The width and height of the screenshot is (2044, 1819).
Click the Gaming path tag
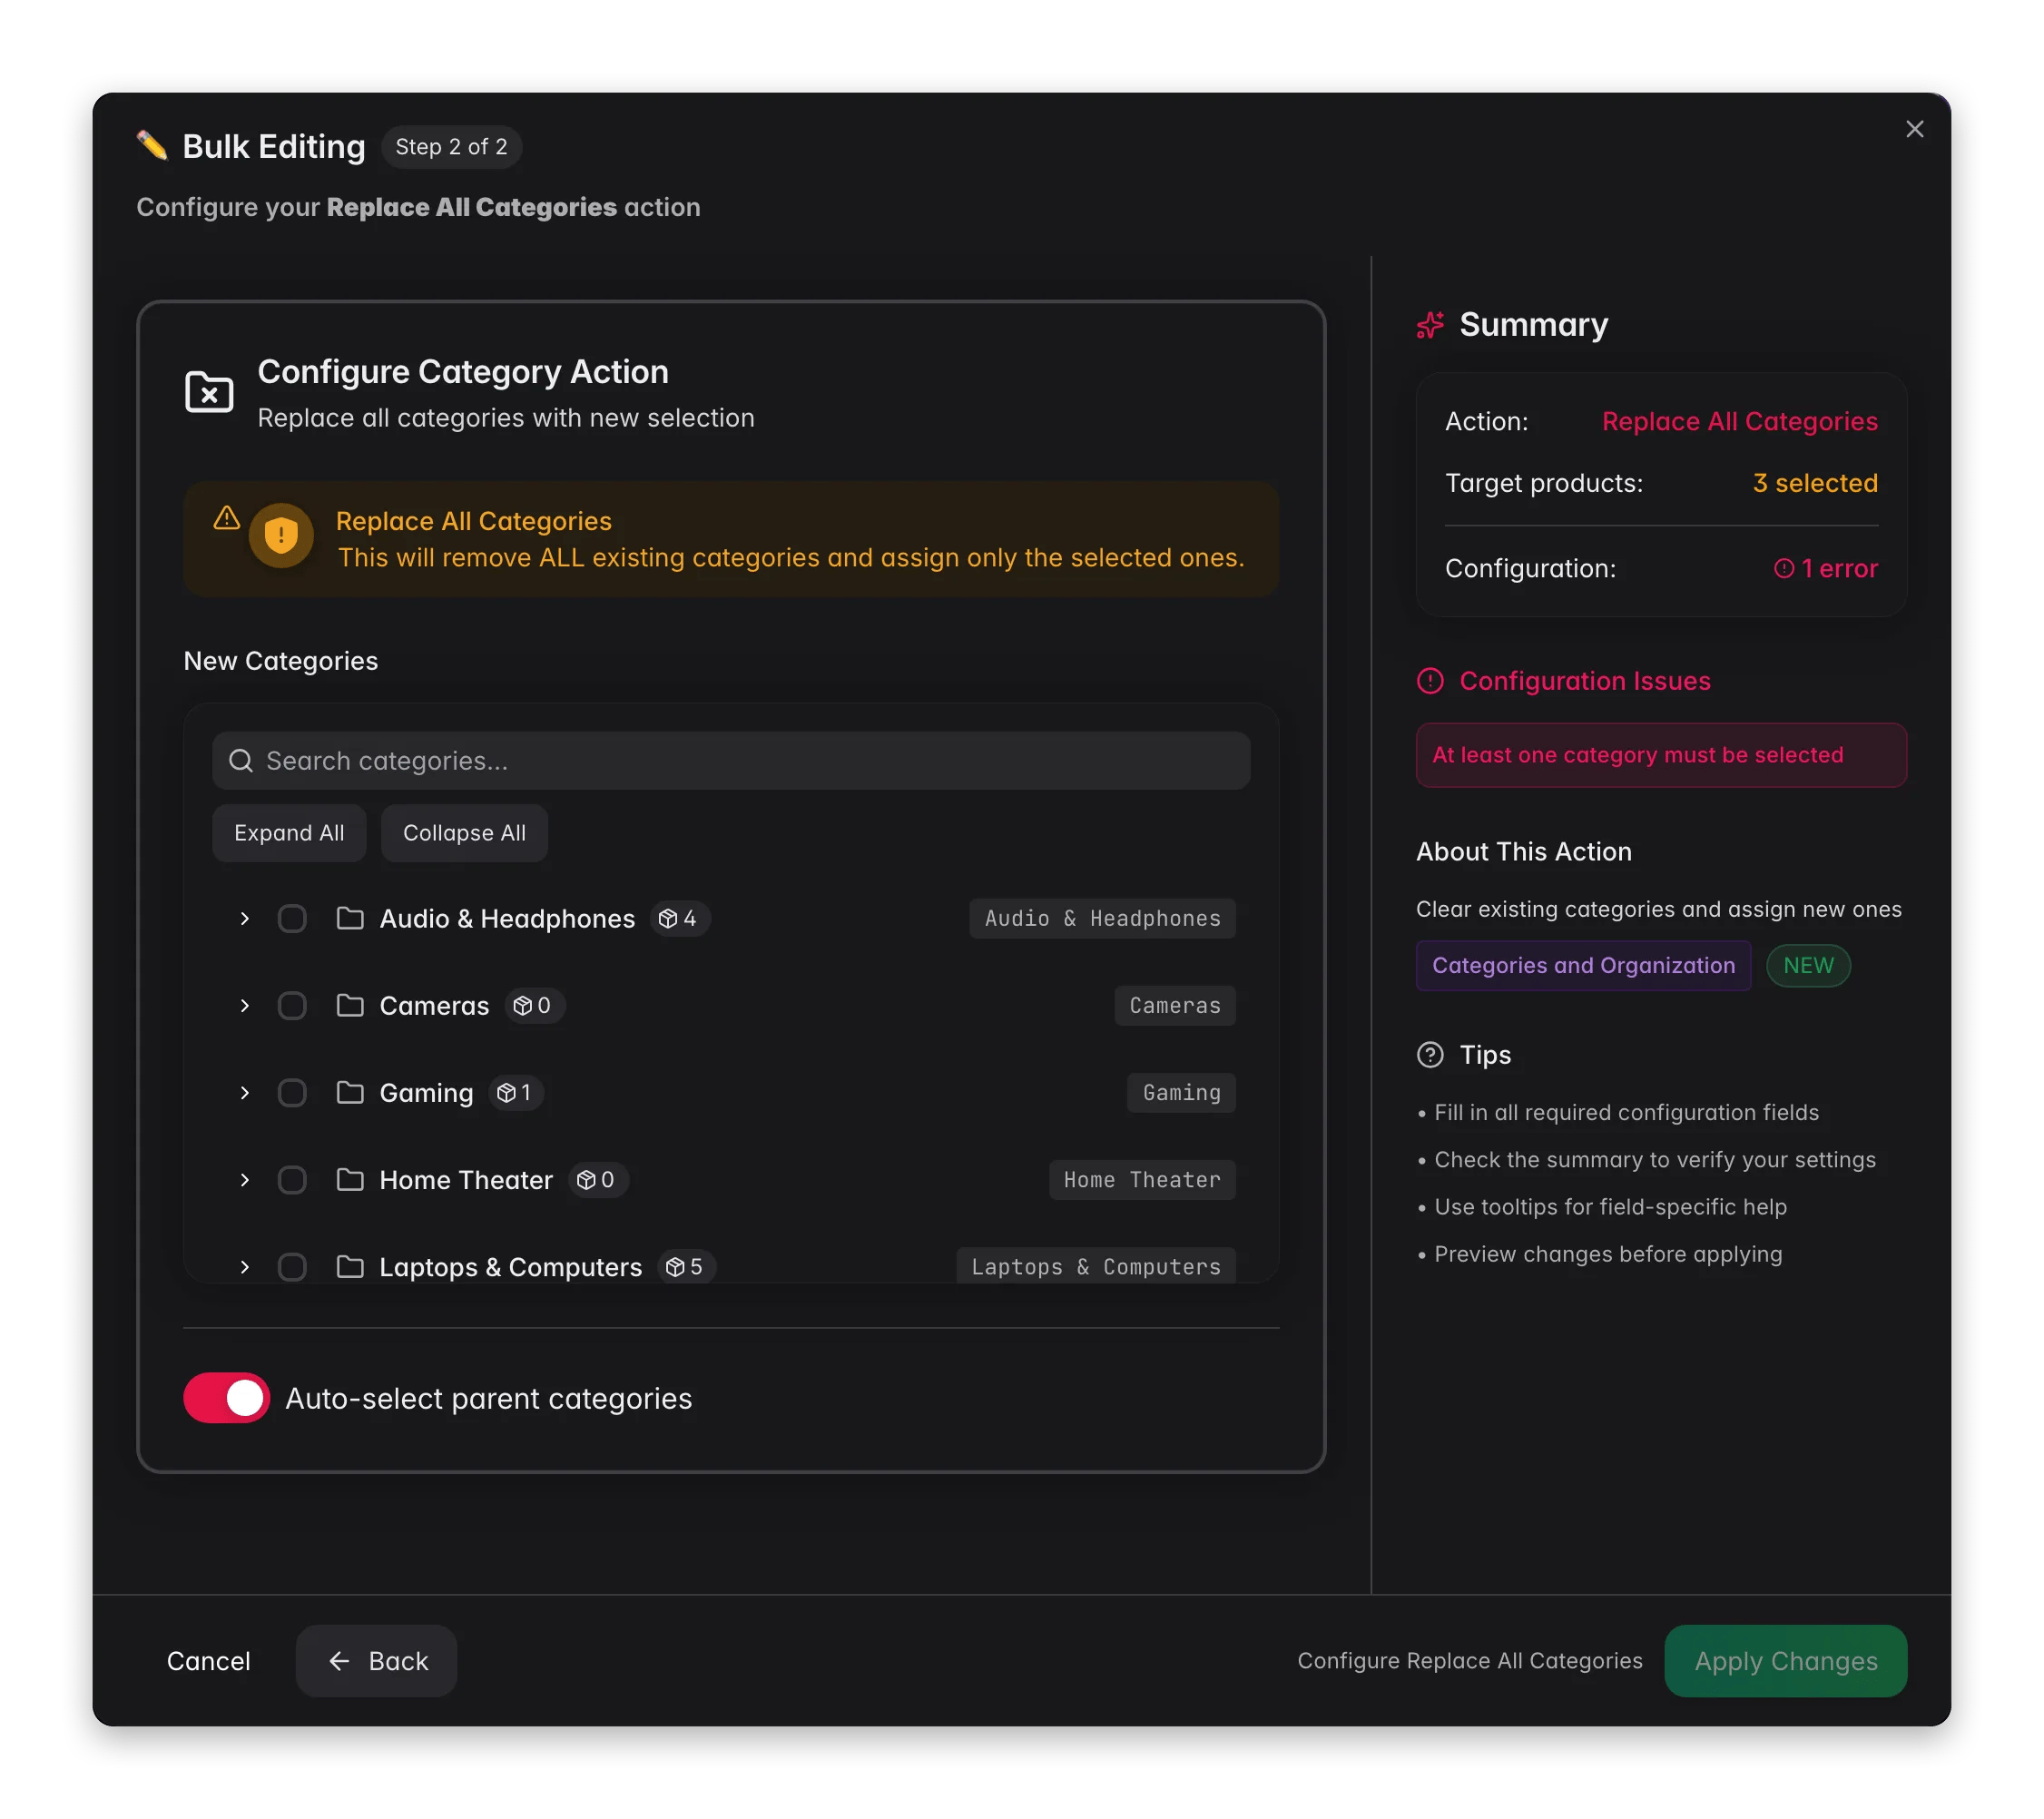[1181, 1092]
